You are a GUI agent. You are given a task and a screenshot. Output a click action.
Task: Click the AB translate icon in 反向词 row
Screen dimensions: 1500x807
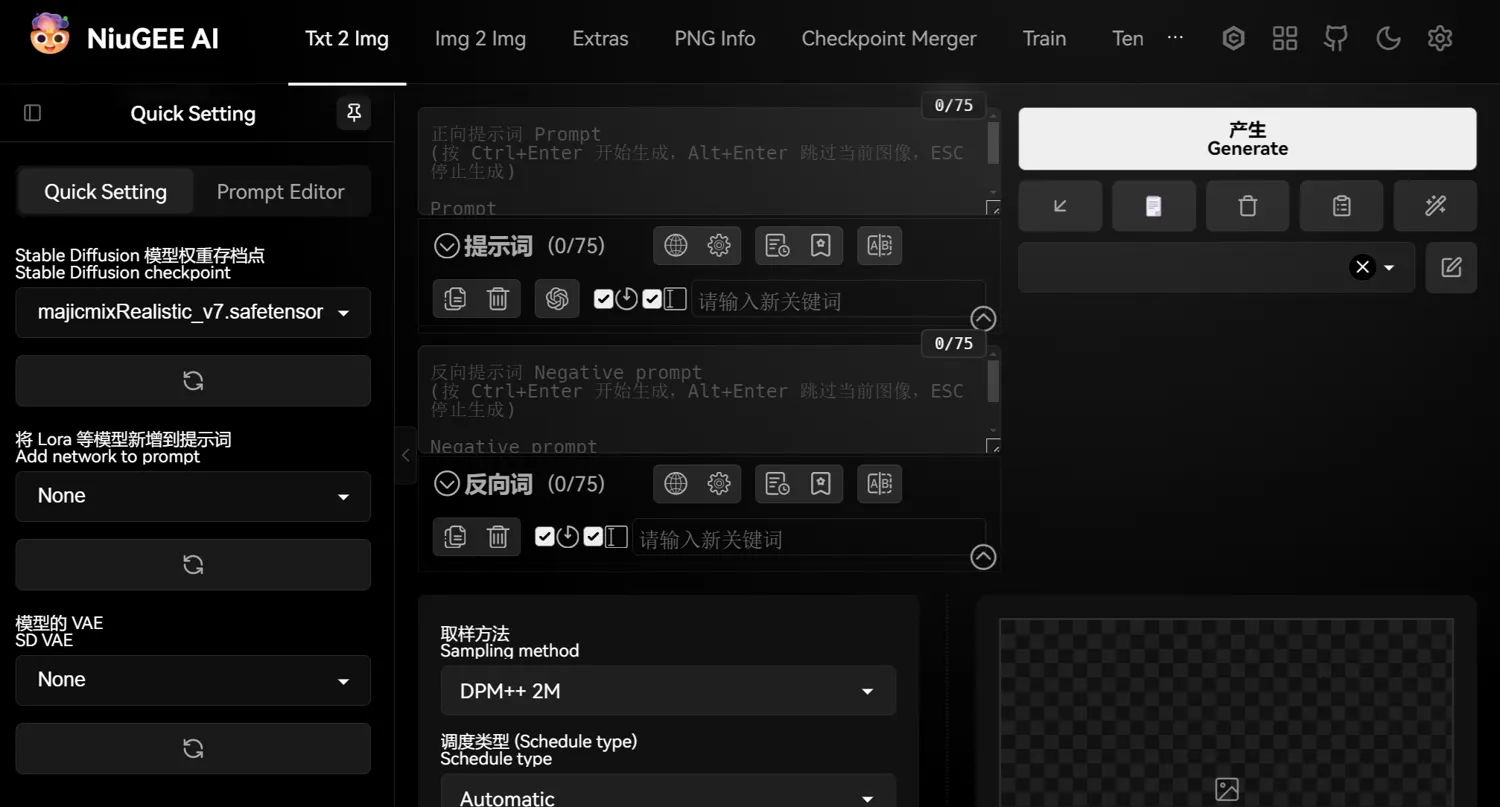coord(880,484)
